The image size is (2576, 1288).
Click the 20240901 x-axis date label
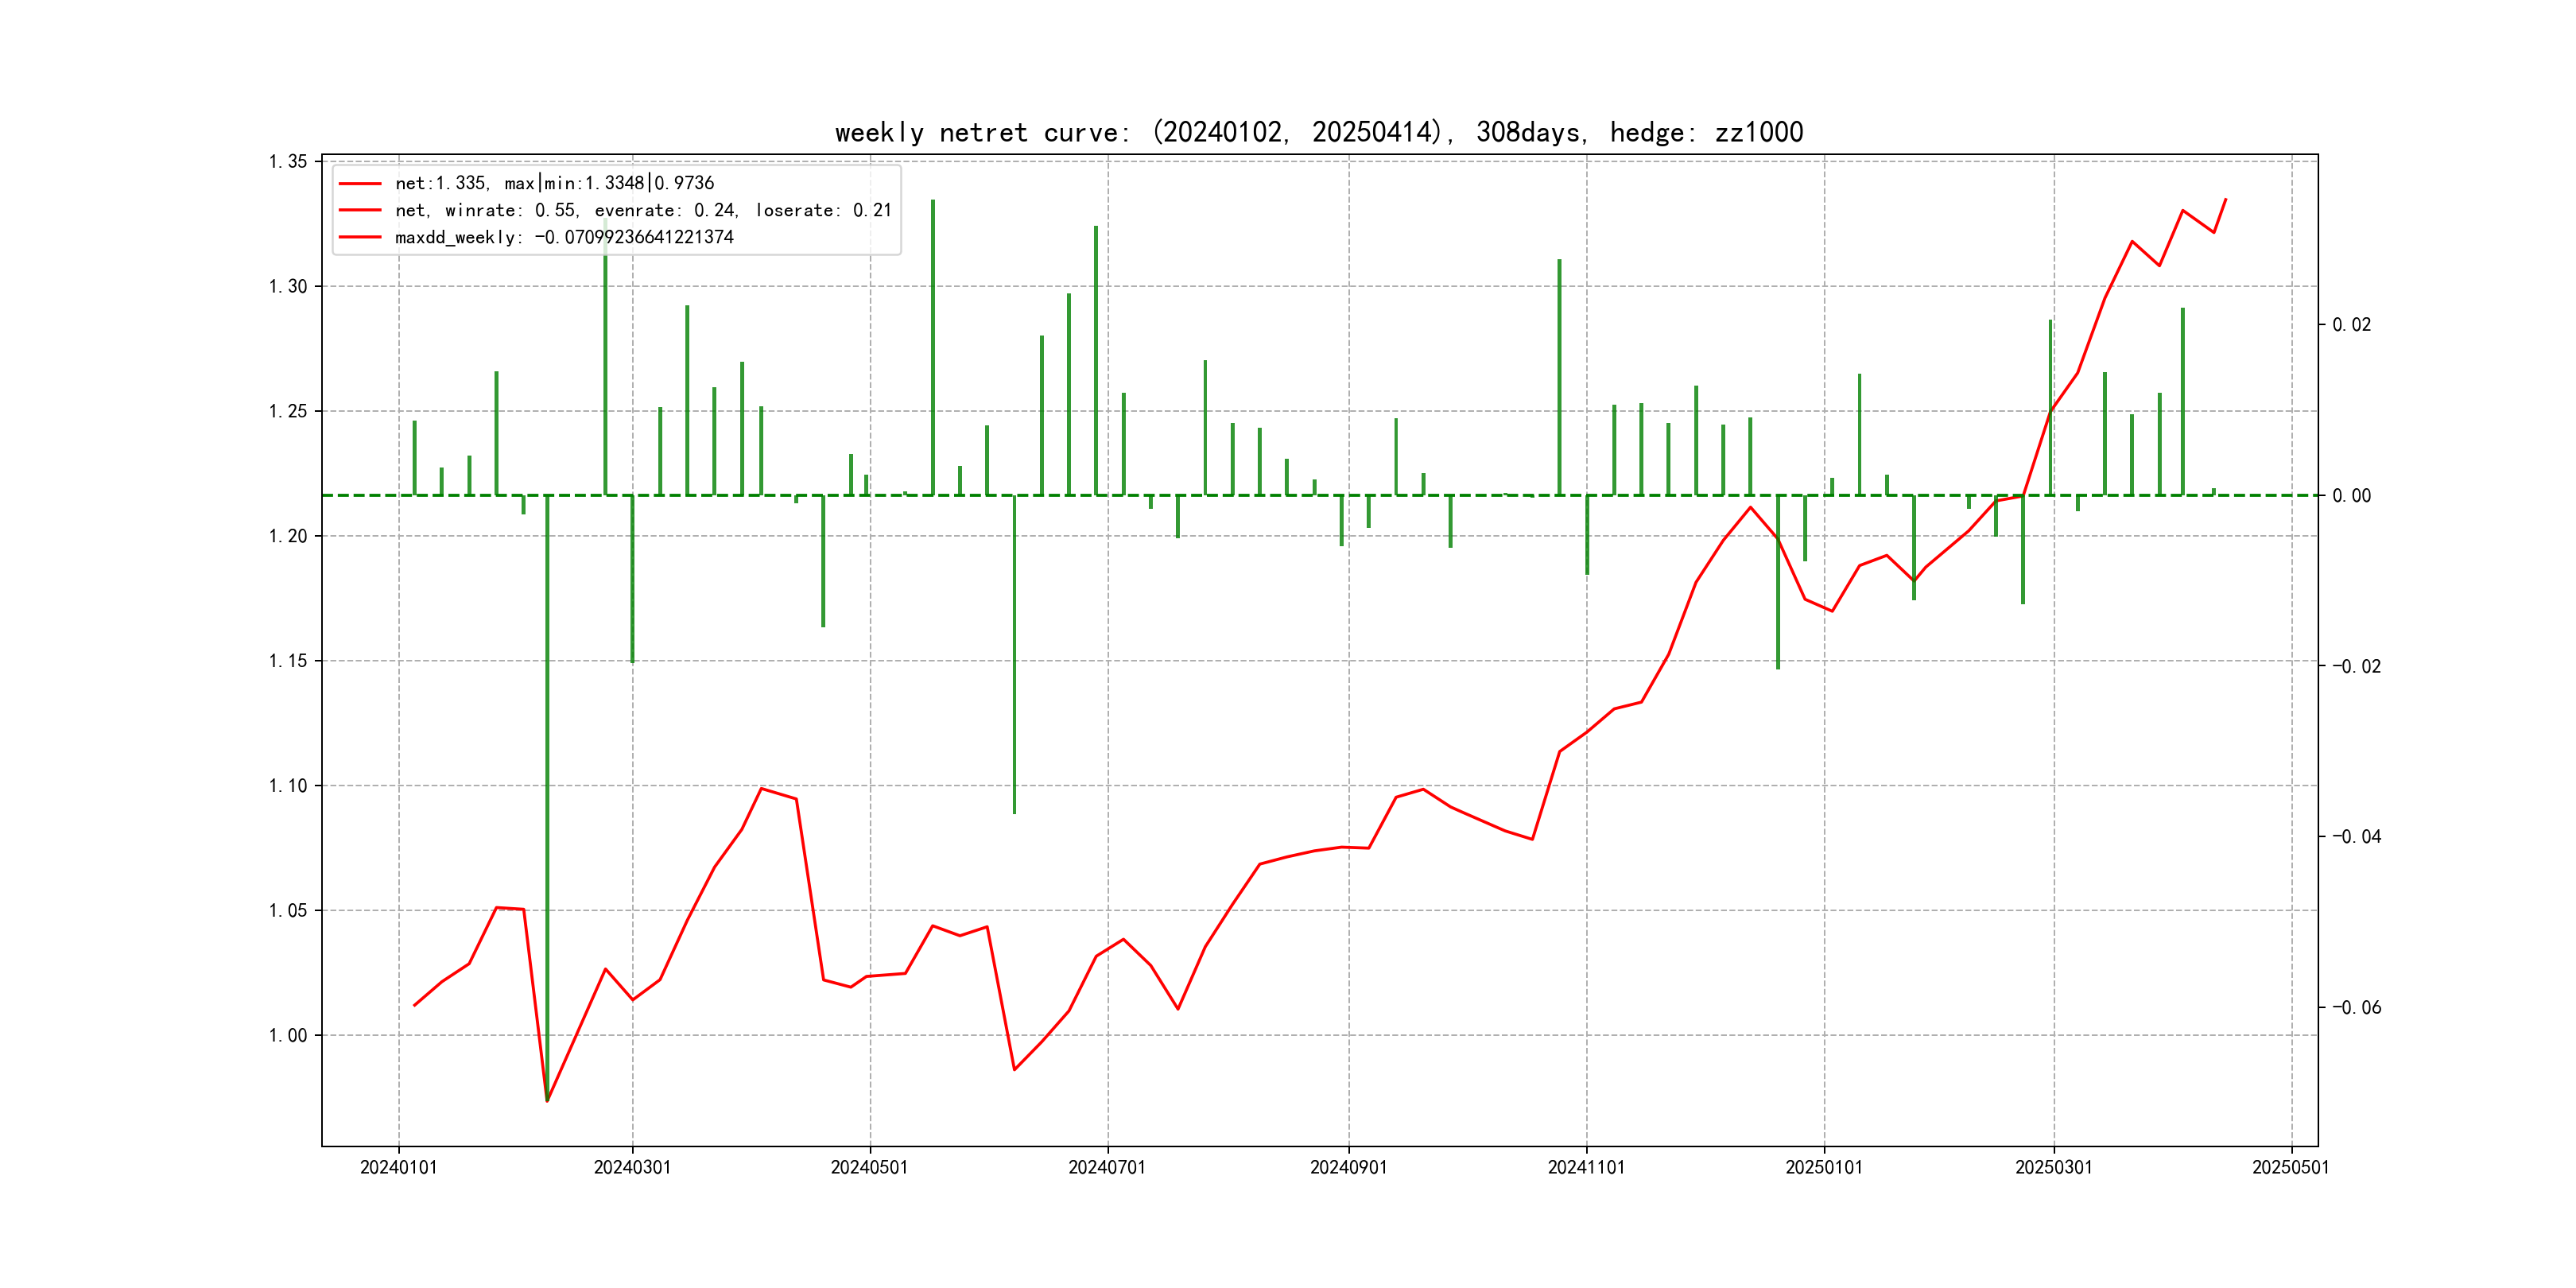[1348, 1167]
